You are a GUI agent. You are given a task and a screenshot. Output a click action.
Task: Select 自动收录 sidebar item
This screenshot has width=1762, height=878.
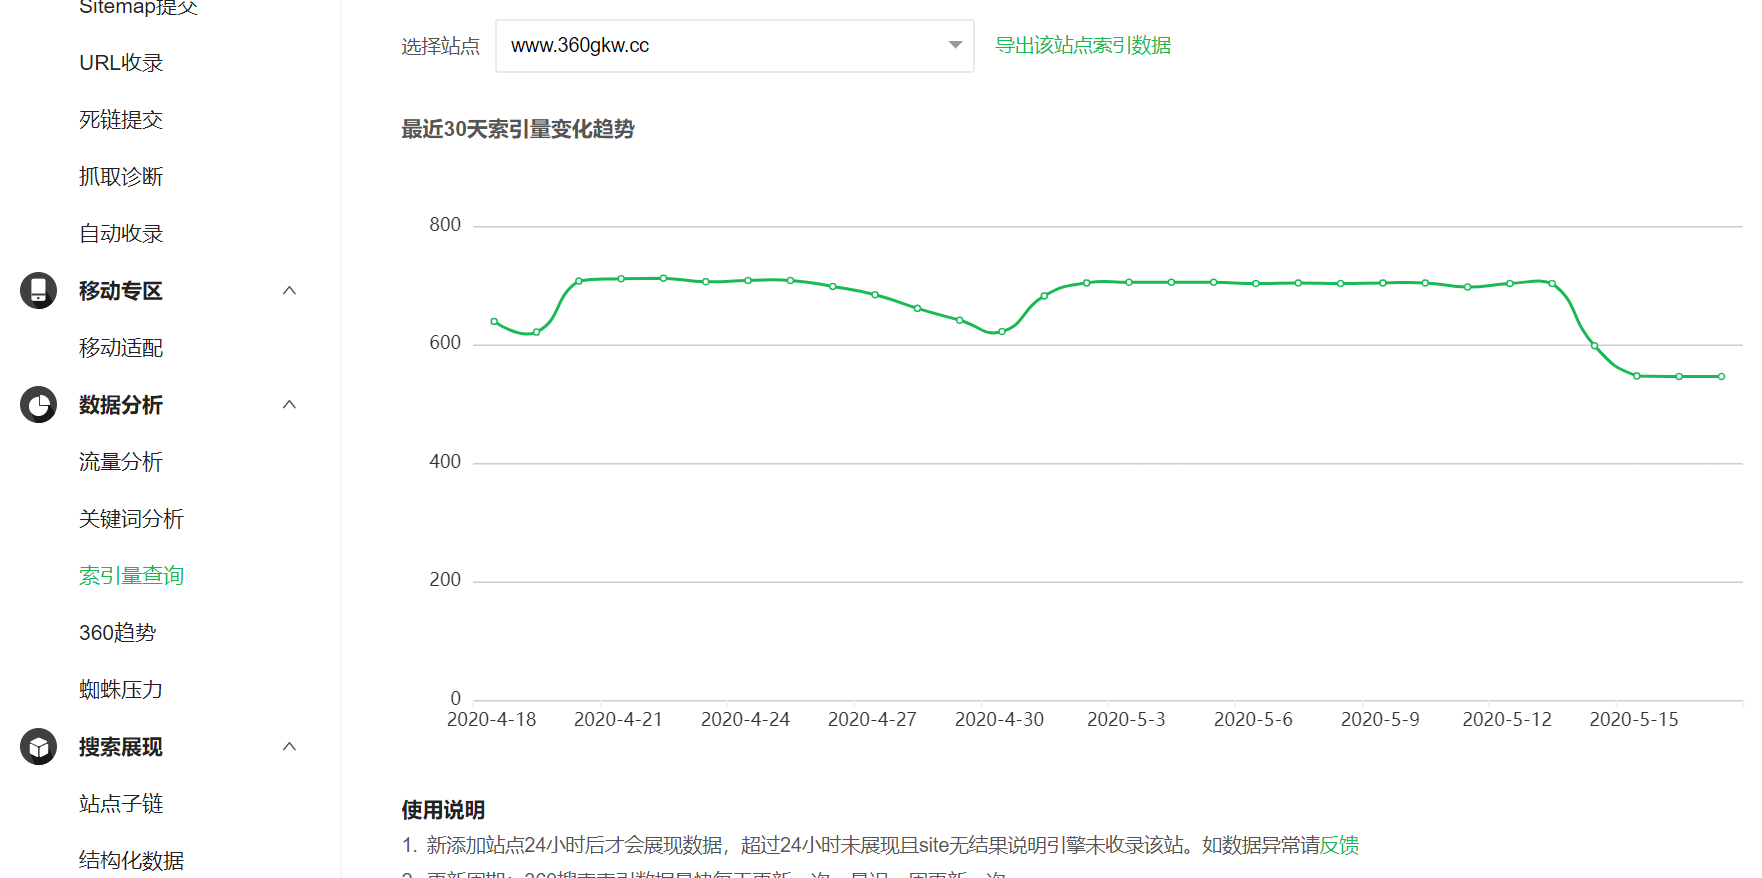121,234
